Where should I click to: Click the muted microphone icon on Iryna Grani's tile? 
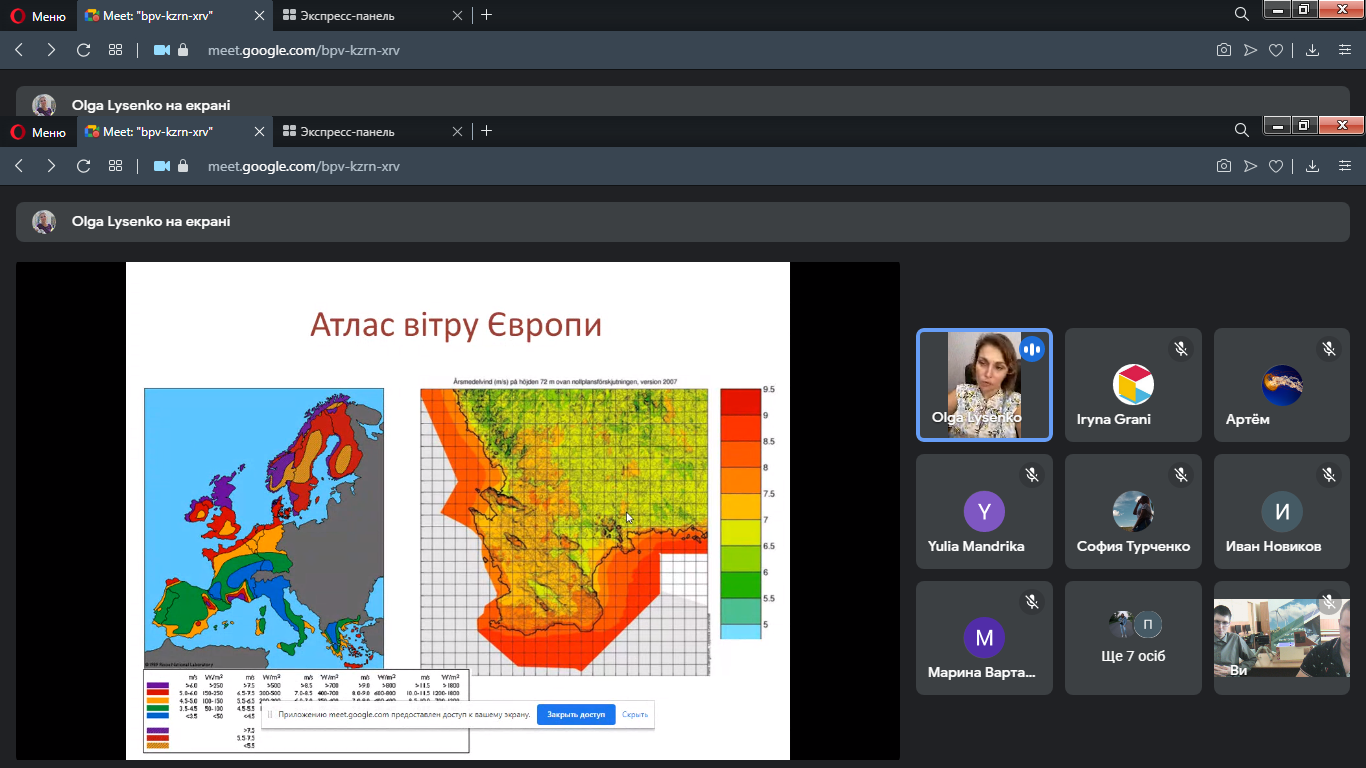click(1180, 349)
